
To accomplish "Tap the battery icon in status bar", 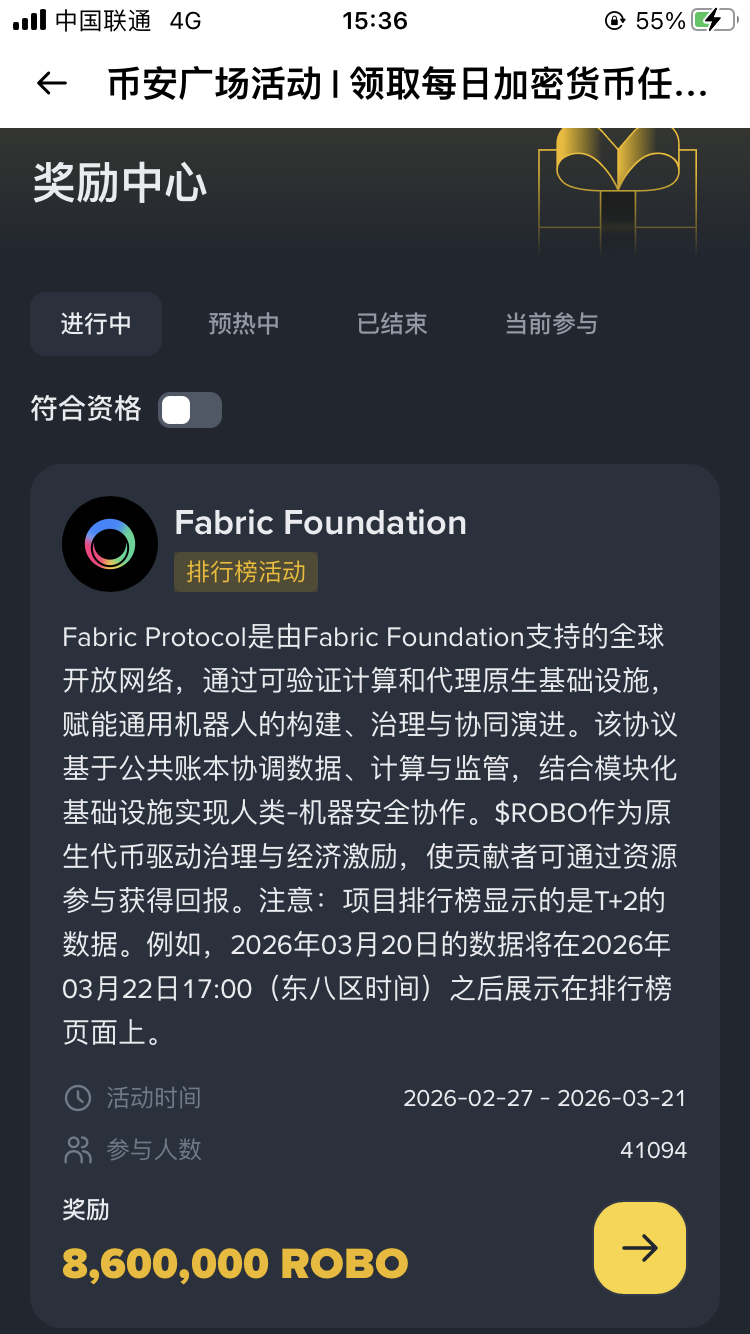I will tap(713, 21).
